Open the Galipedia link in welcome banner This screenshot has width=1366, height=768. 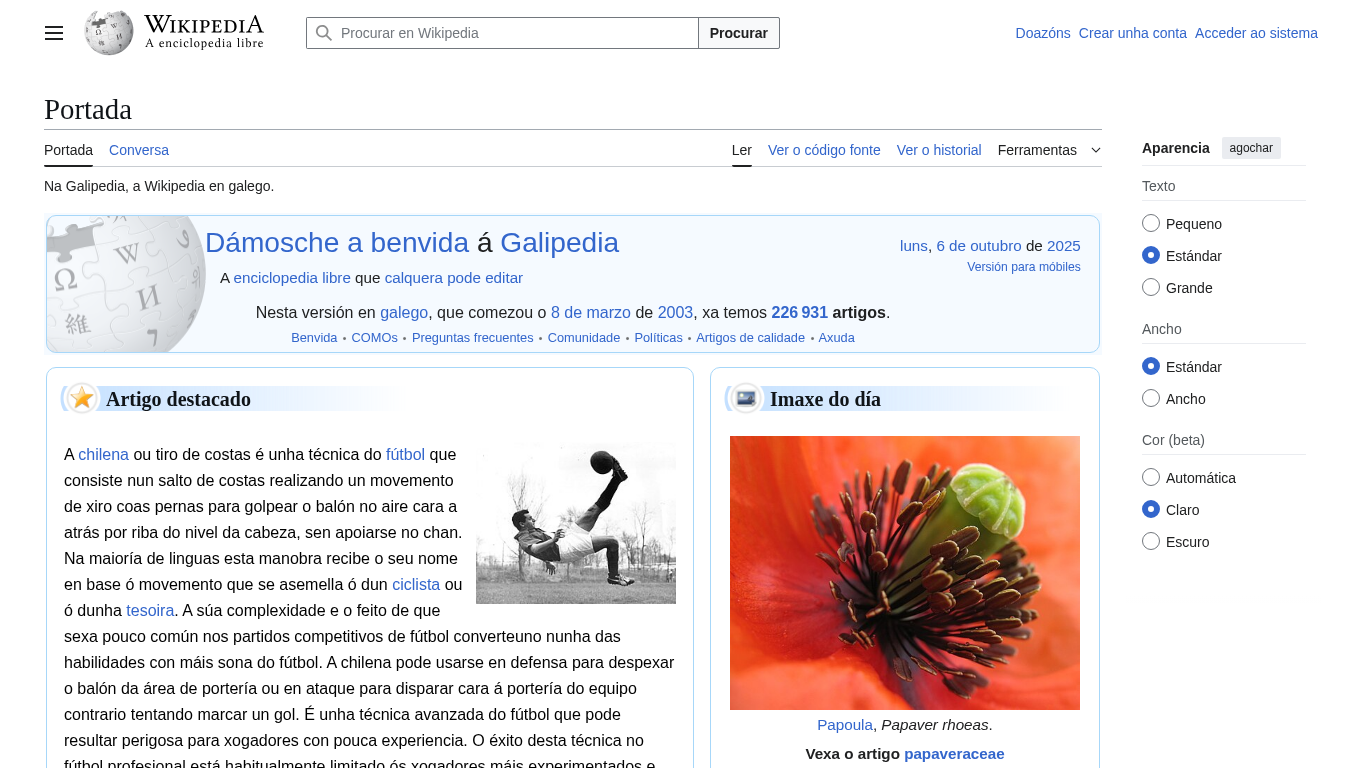[559, 243]
